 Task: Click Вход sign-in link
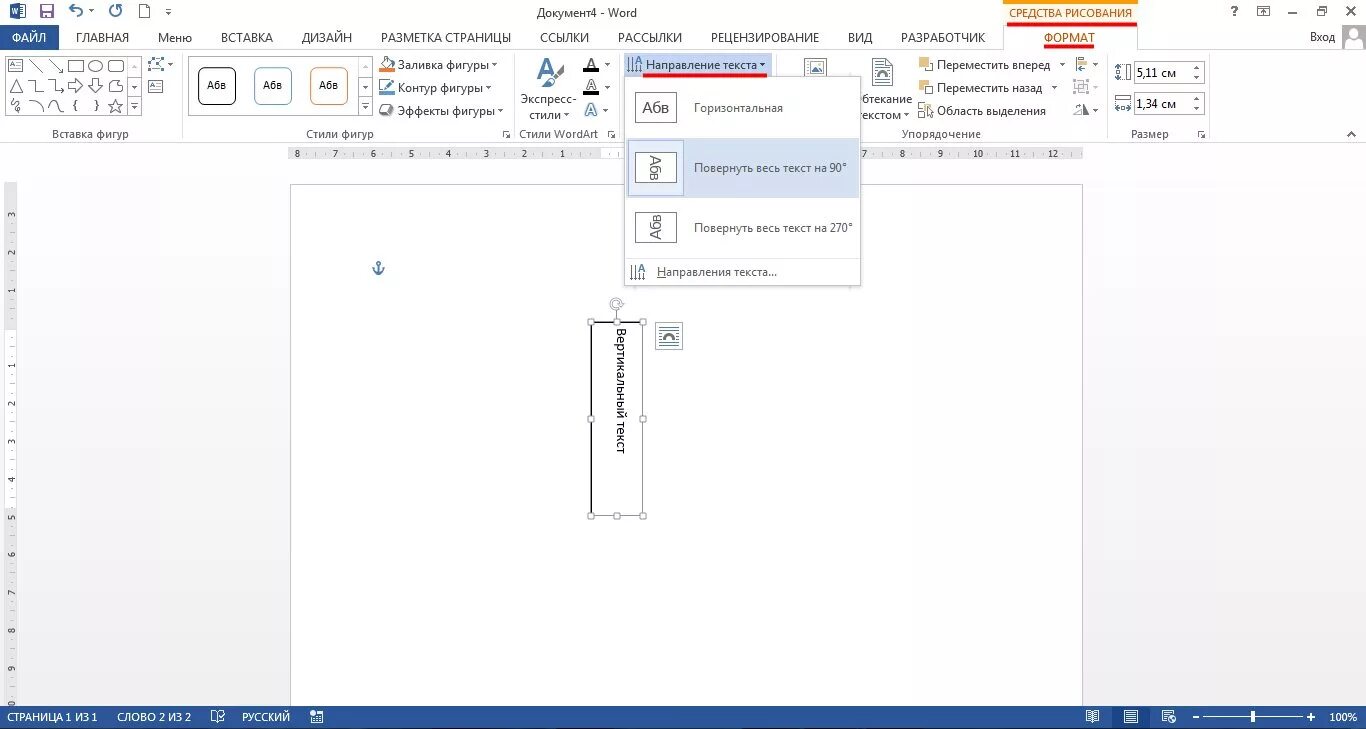(x=1322, y=37)
